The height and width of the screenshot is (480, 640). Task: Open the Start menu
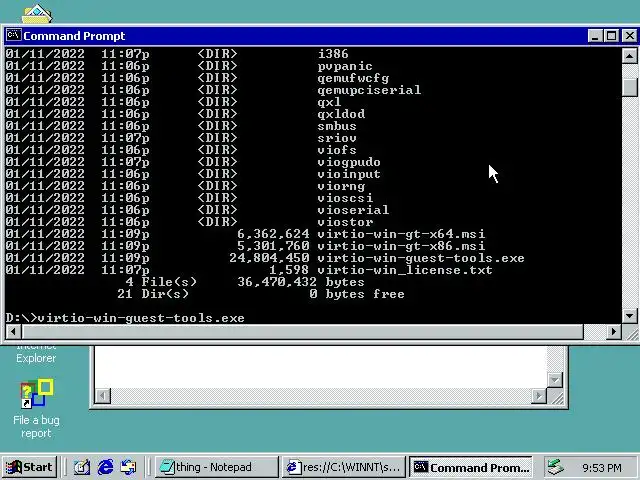(x=29, y=467)
